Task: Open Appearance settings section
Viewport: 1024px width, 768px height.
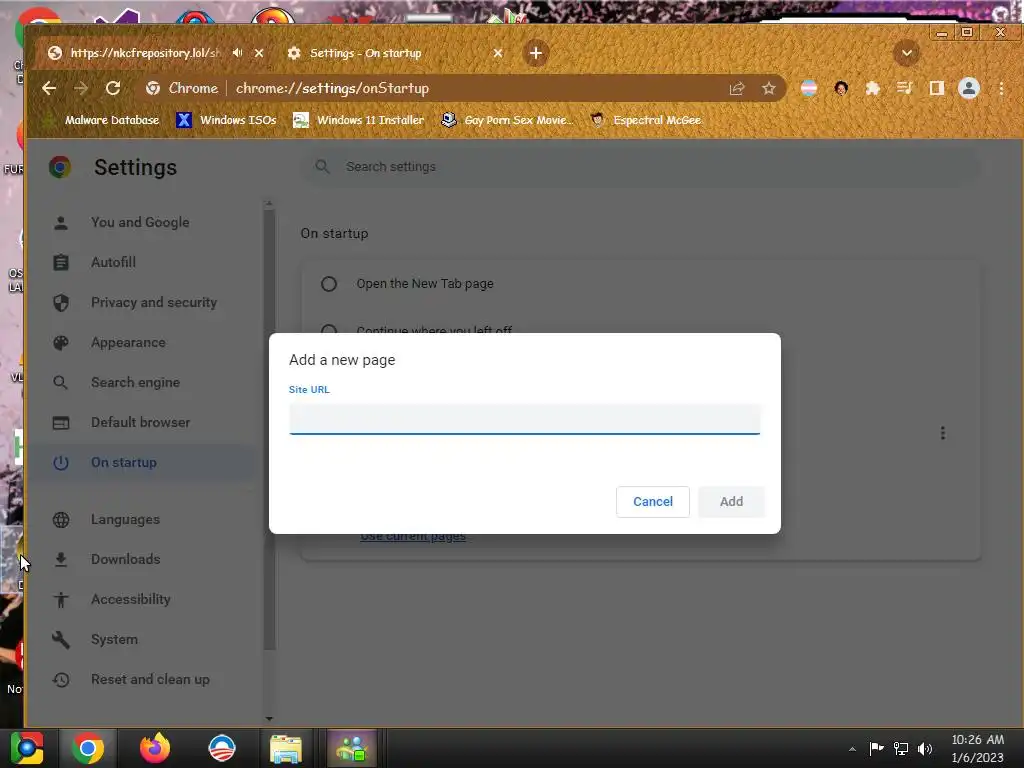Action: pos(128,342)
